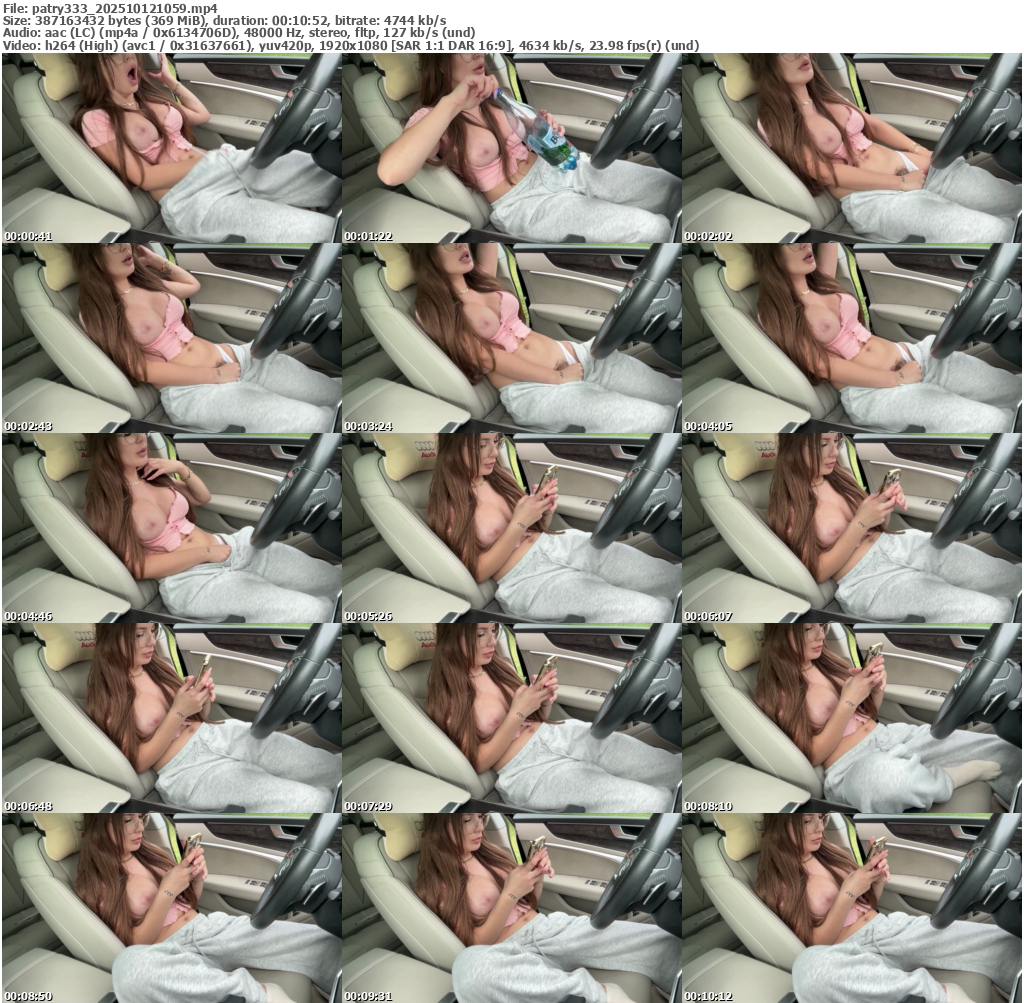Open the thumbnail stamped 00:08:50
Viewport: 1024px width, 1003px height.
[171, 908]
